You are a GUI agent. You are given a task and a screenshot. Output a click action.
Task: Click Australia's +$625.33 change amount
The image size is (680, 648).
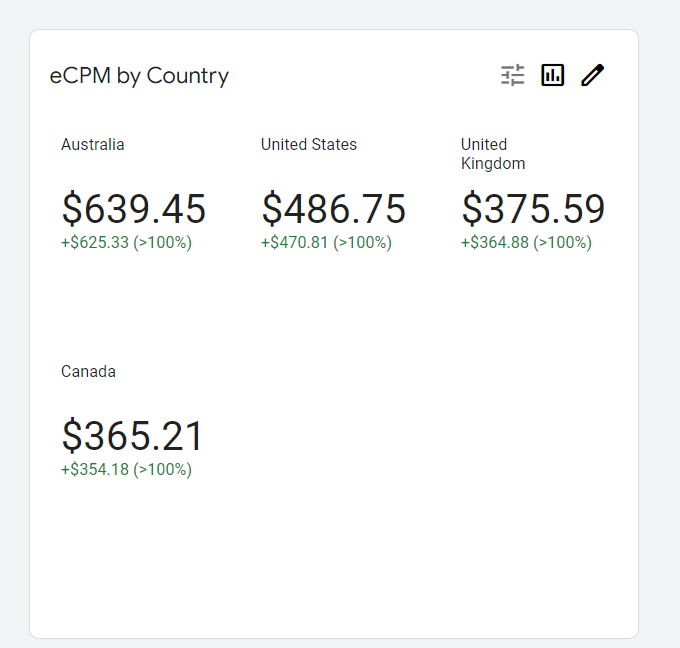(95, 242)
